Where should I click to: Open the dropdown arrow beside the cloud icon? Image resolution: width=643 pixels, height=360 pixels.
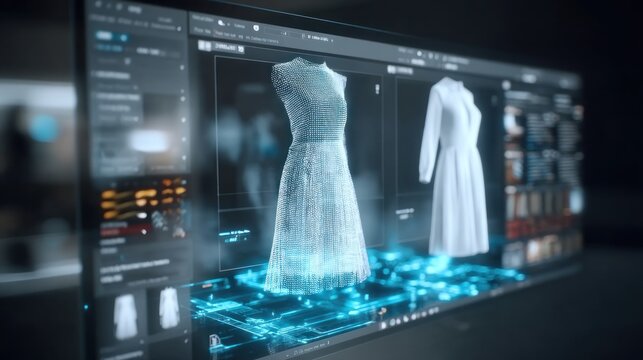(x=229, y=24)
